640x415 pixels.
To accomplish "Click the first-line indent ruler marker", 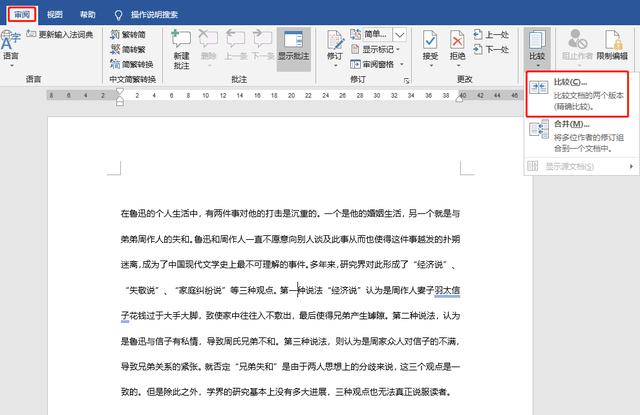I will point(120,91).
